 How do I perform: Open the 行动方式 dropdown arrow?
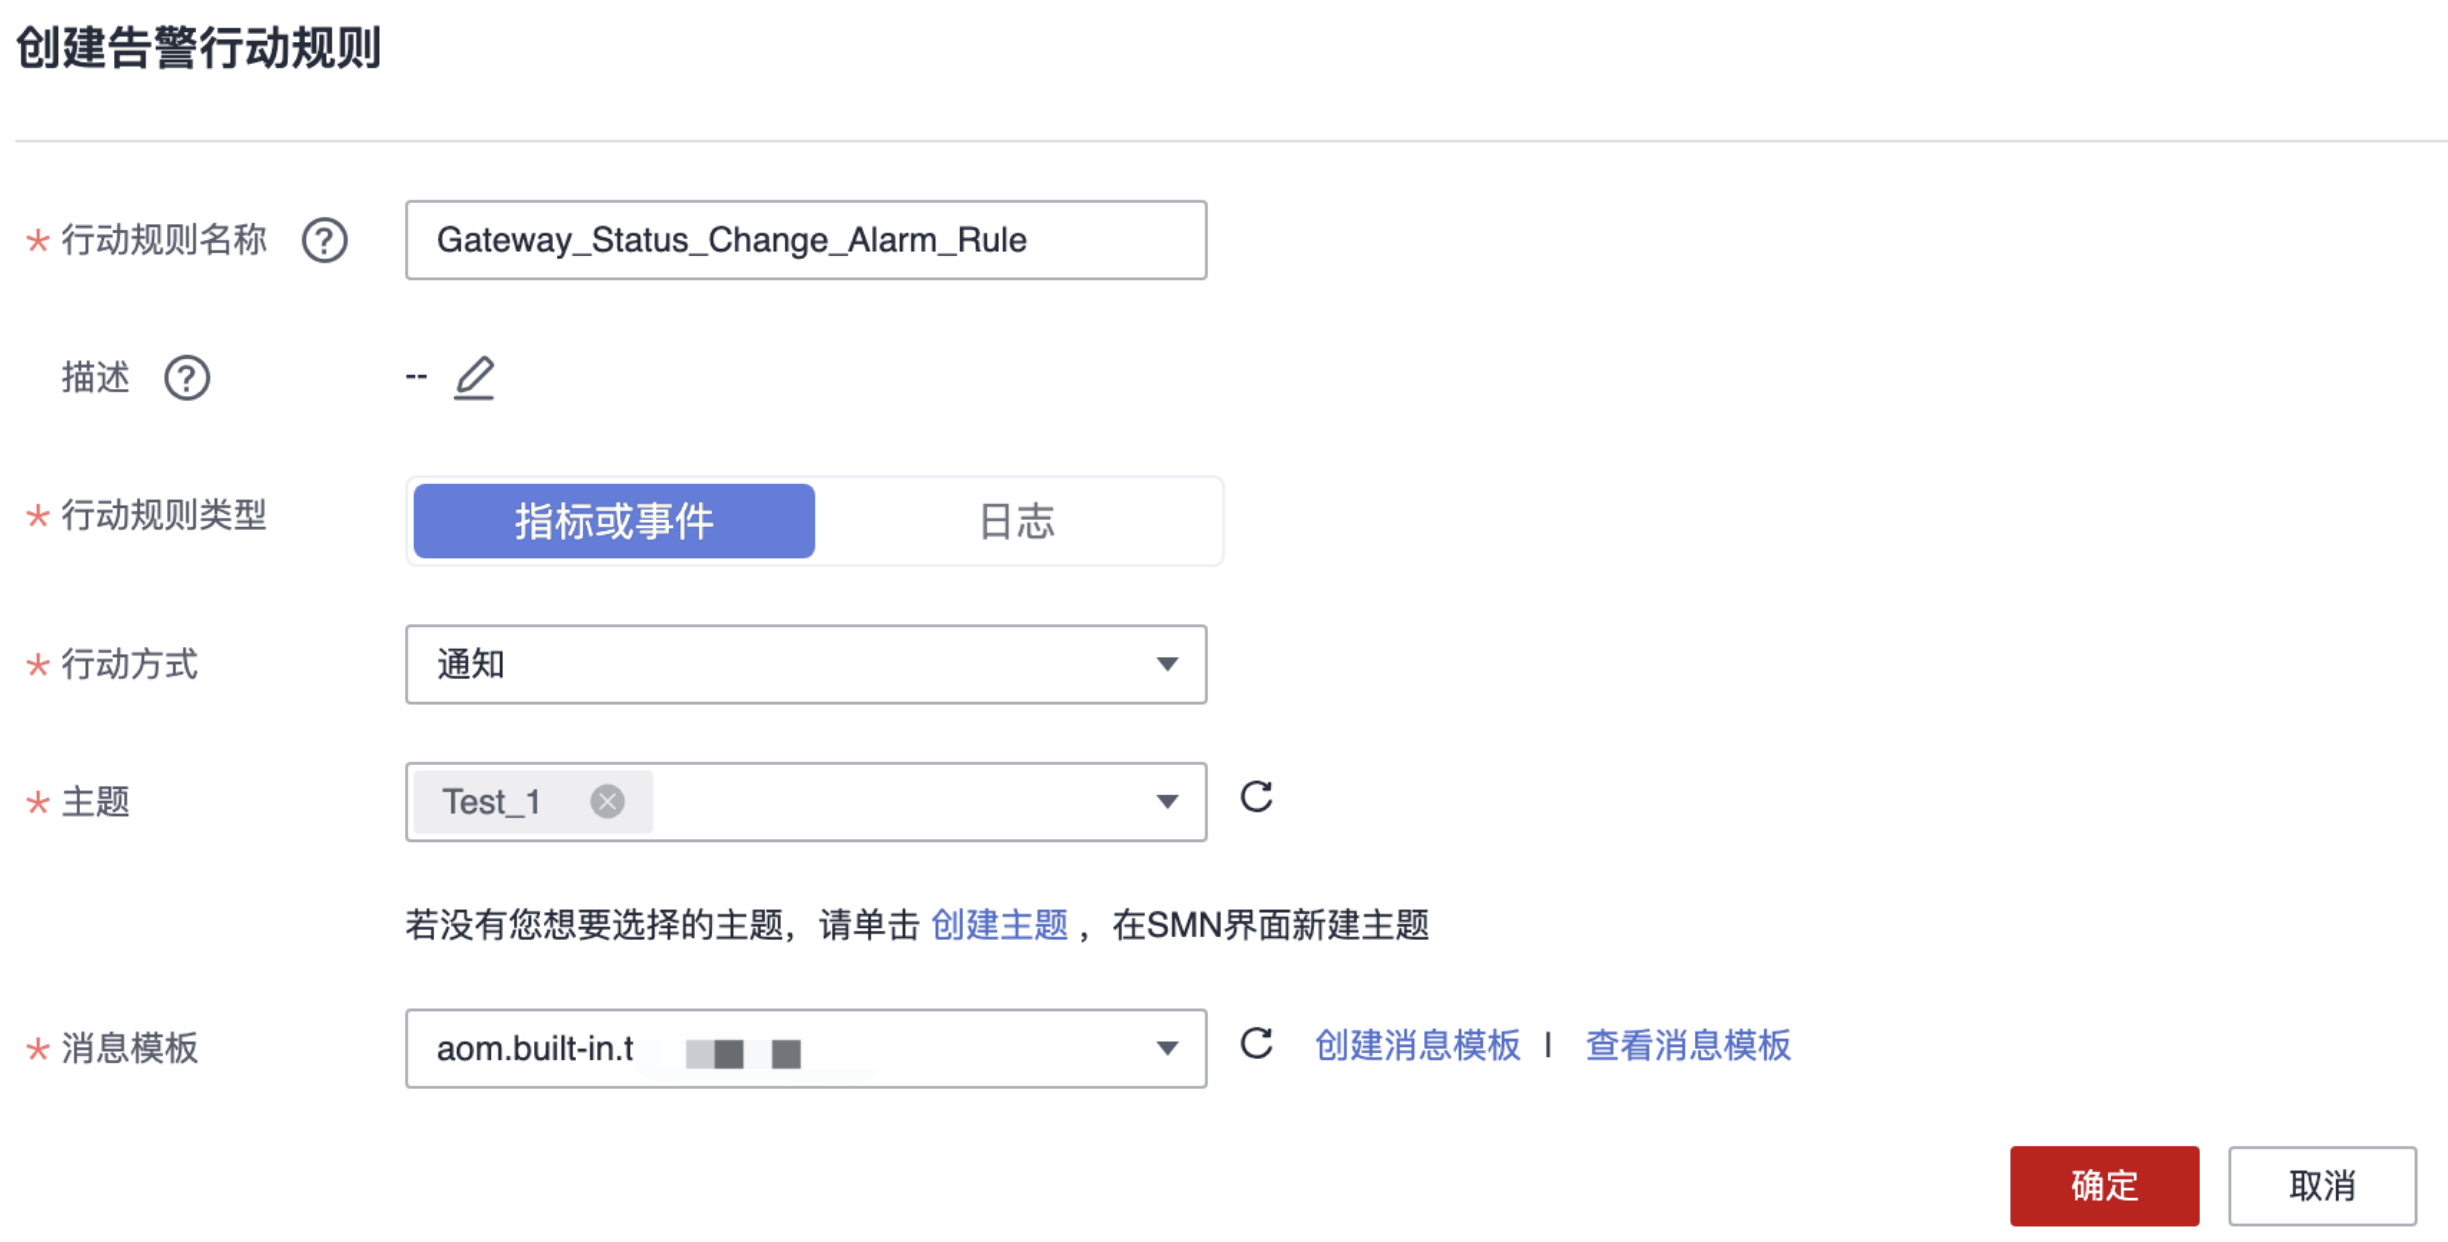1166,664
